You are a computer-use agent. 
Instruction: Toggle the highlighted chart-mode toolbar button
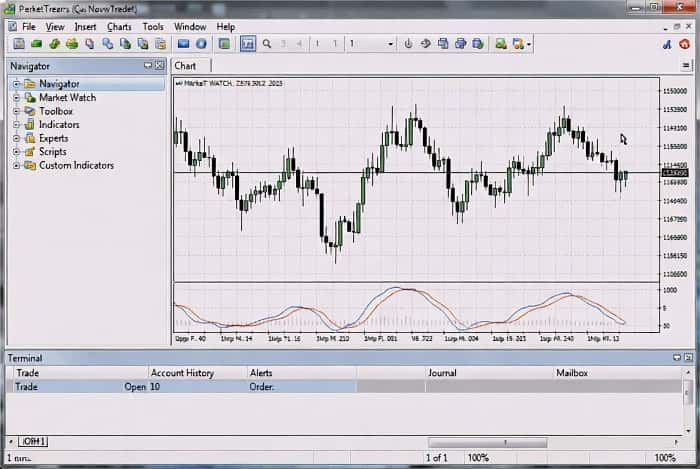247,44
